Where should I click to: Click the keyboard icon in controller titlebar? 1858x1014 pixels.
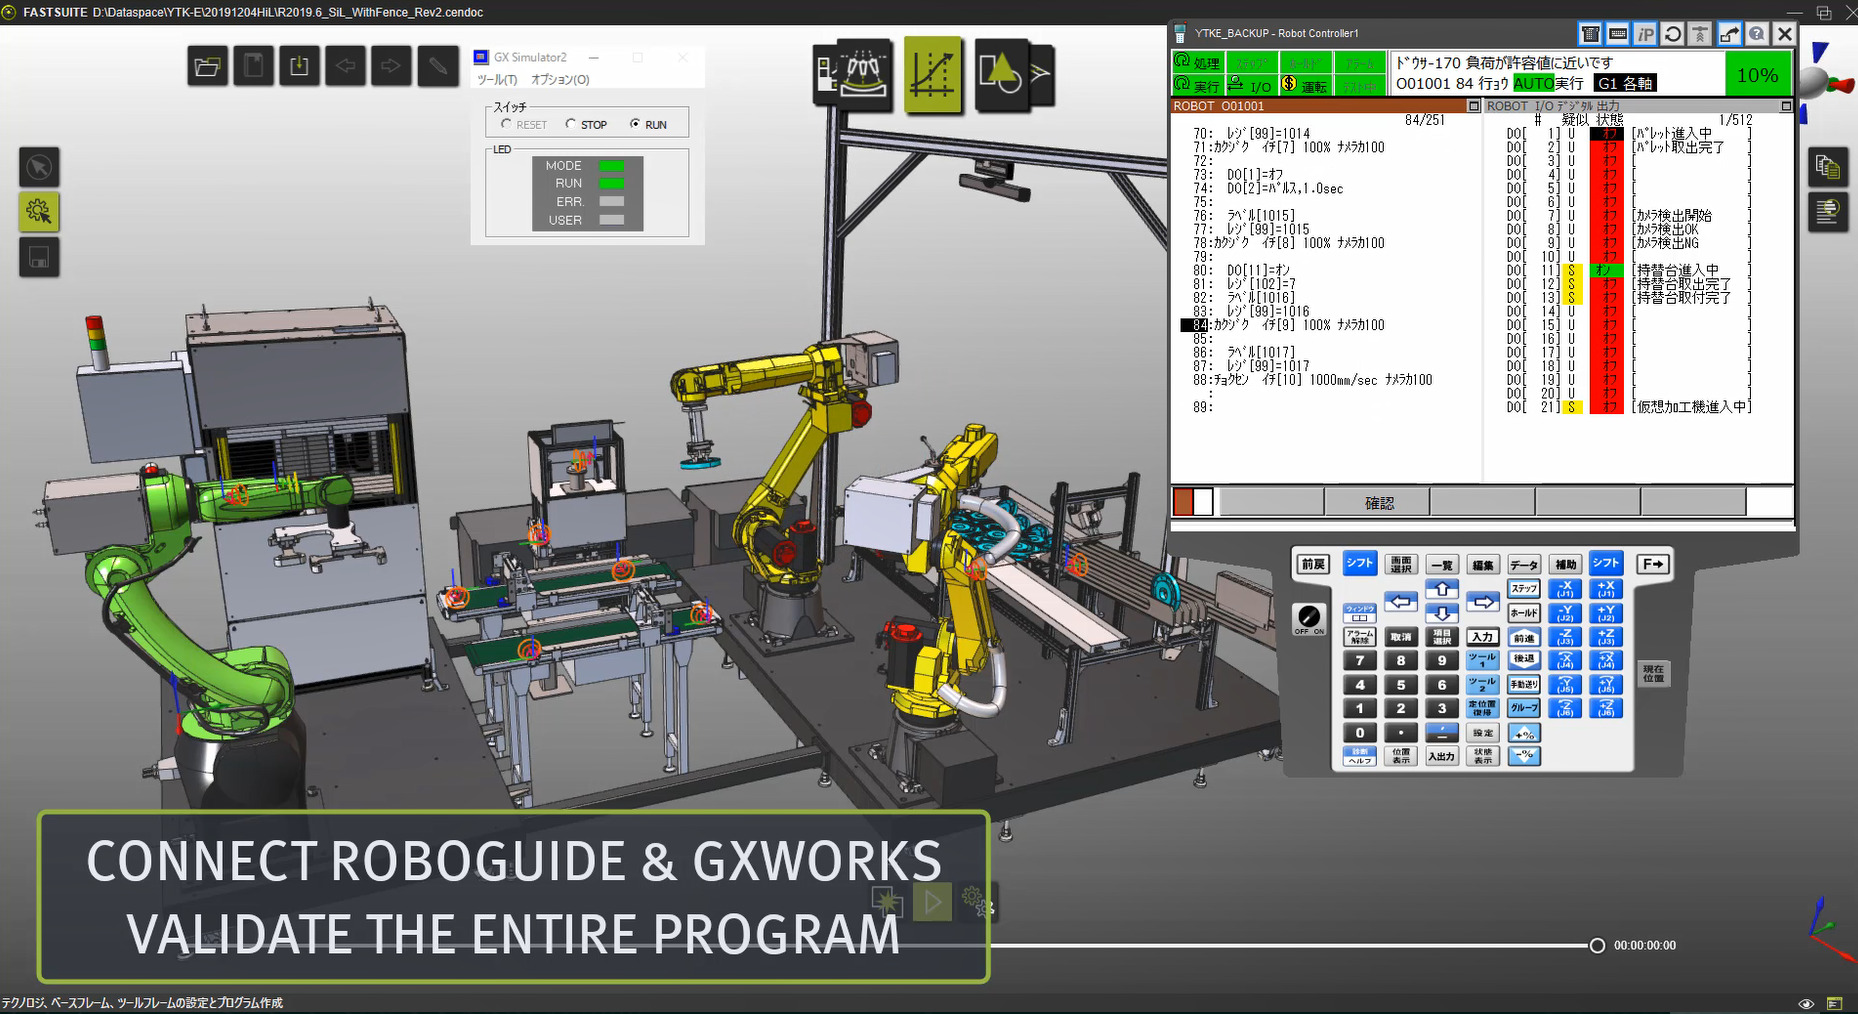pyautogui.click(x=1618, y=34)
